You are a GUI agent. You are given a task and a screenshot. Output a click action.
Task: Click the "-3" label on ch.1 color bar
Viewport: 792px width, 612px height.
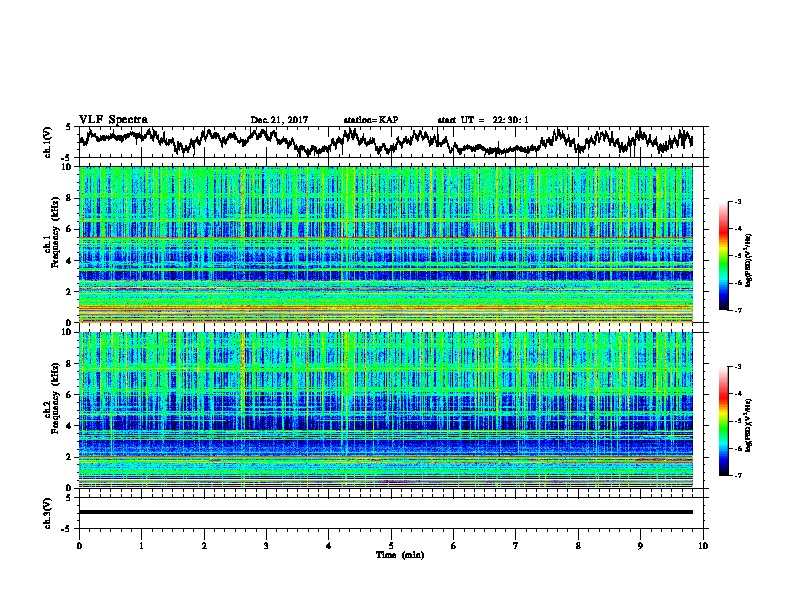tap(738, 202)
